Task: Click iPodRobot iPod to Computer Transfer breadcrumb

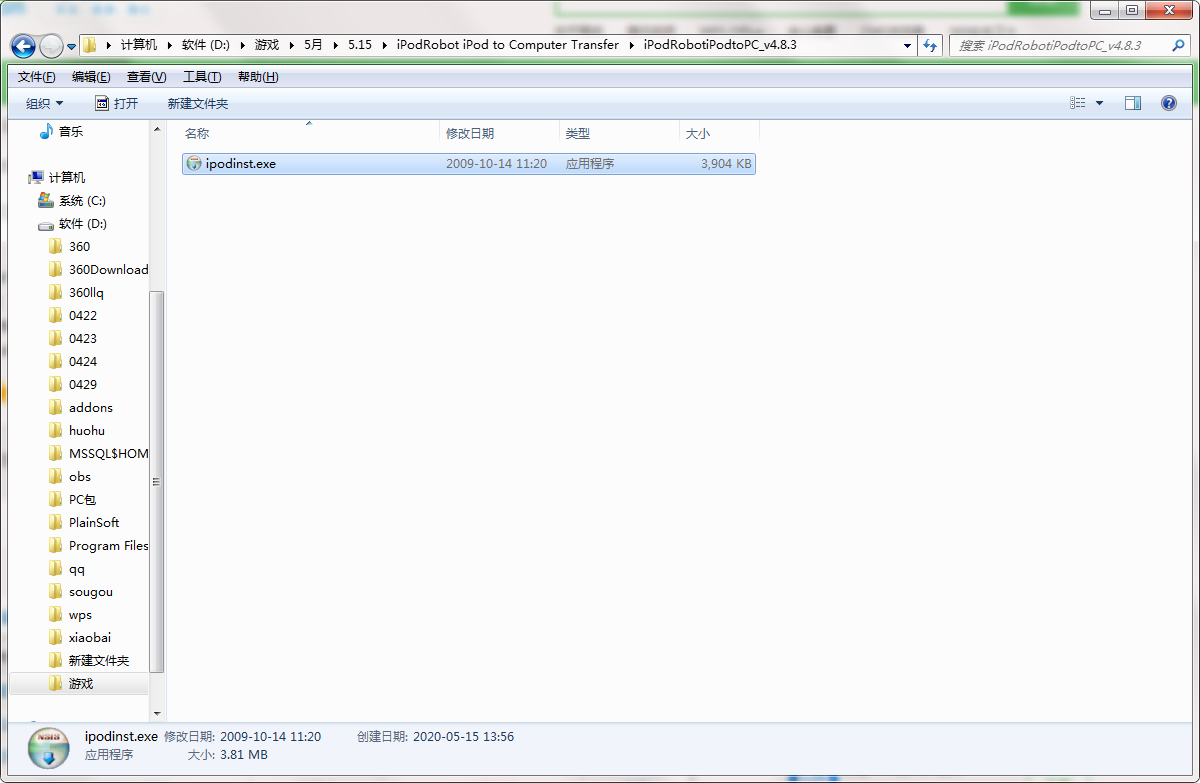Action: pos(507,45)
